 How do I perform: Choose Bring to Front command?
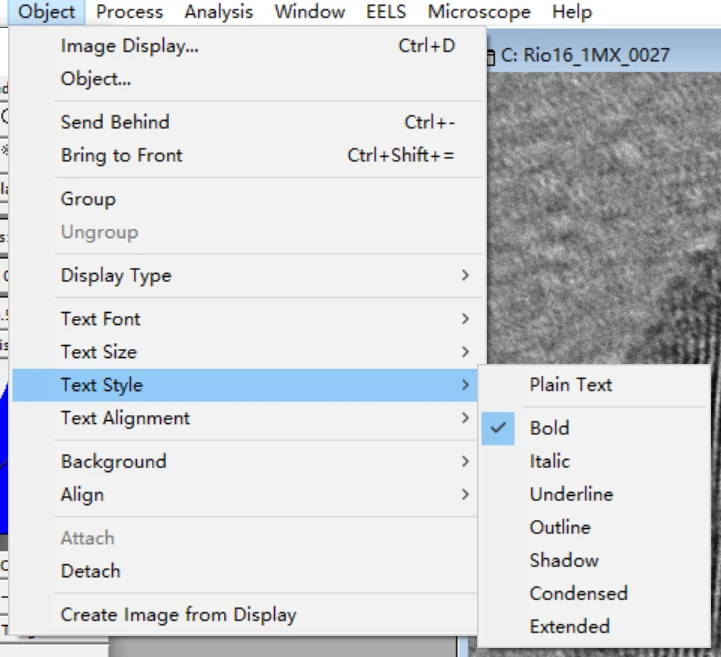[121, 156]
